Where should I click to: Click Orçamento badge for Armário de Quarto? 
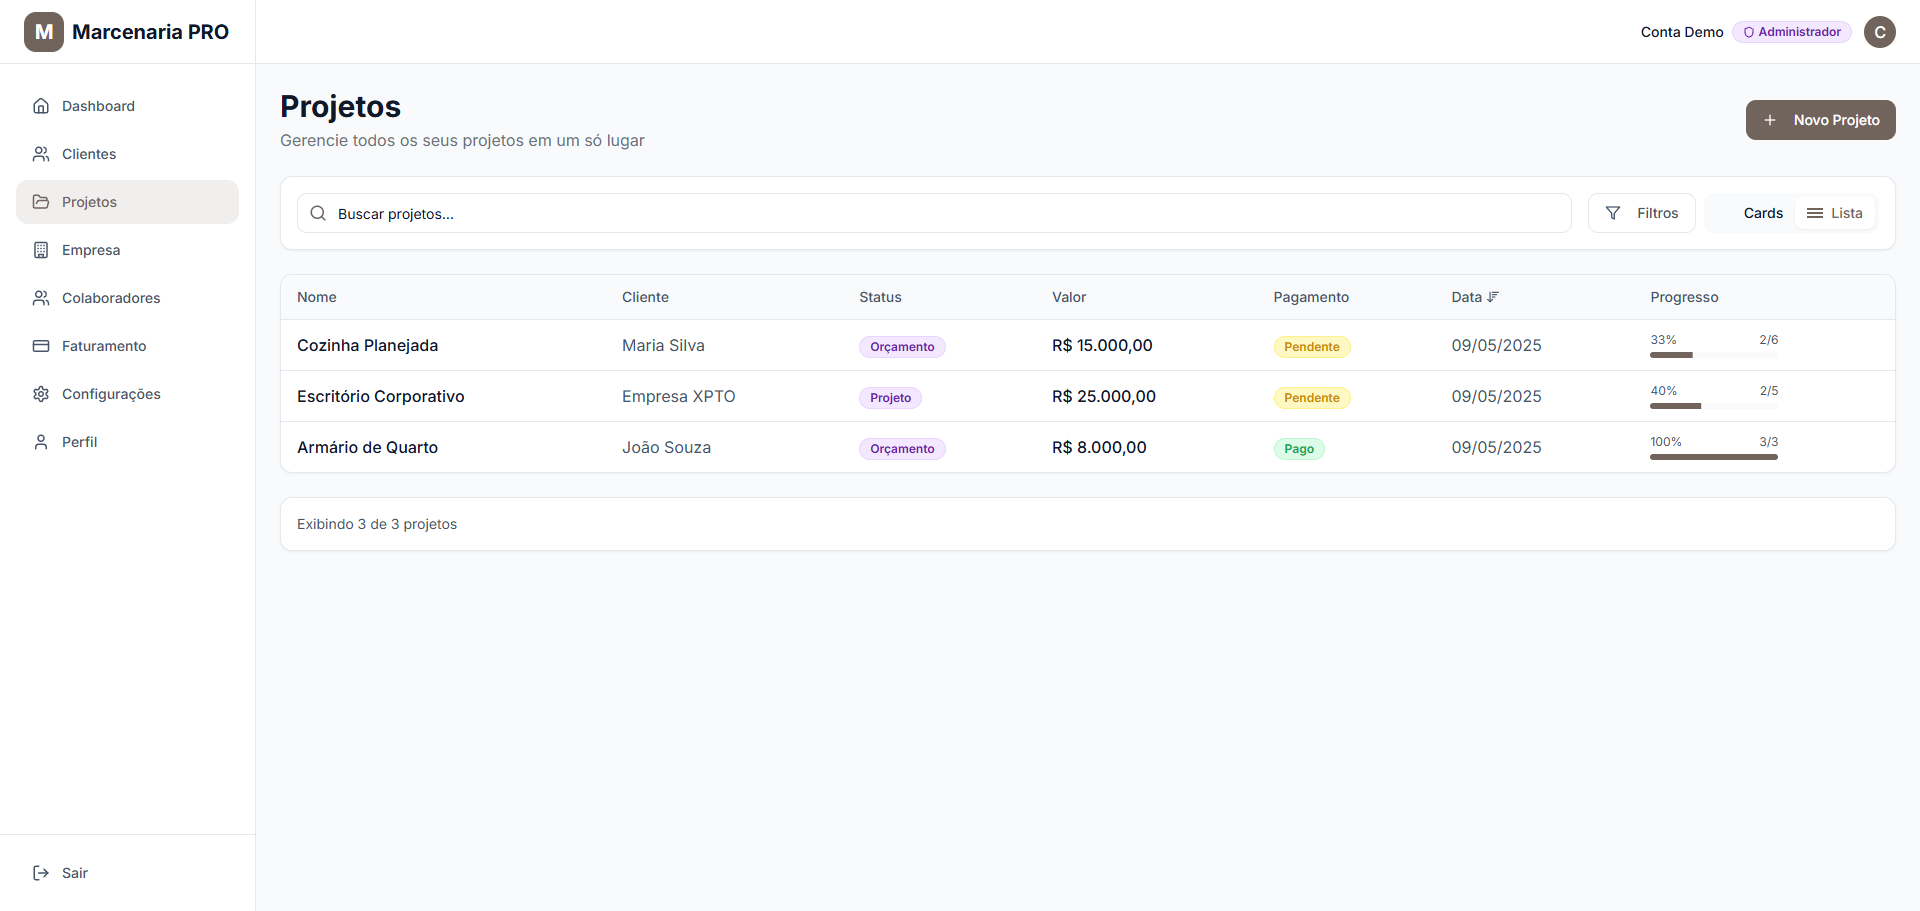902,449
